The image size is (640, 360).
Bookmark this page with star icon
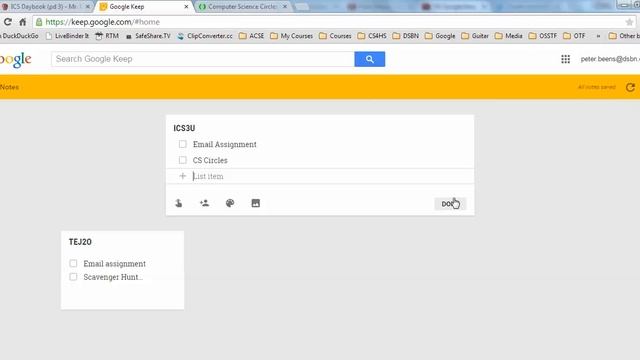pyautogui.click(x=629, y=22)
